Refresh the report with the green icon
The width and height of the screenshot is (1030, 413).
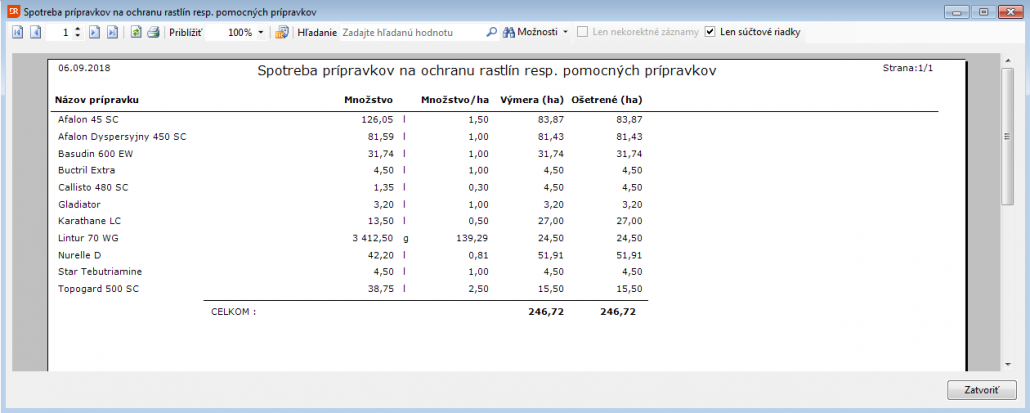[136, 32]
